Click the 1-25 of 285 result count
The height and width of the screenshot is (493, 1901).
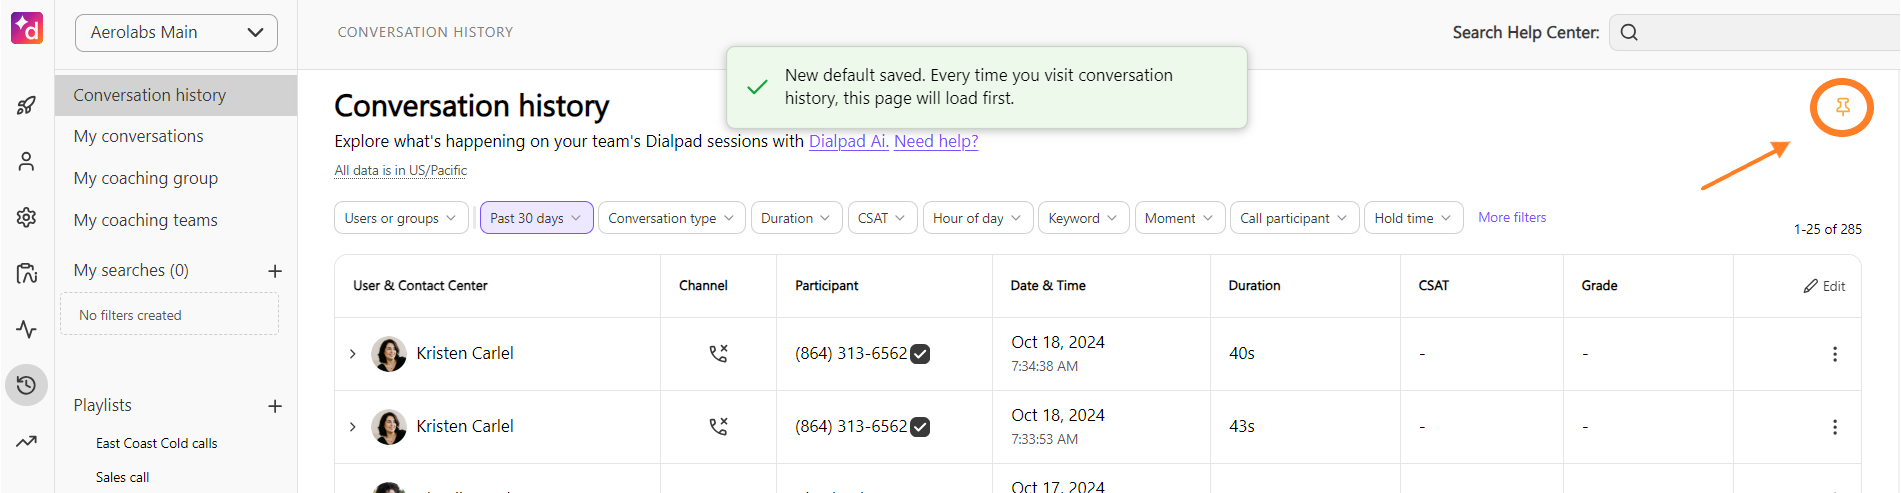coord(1827,229)
